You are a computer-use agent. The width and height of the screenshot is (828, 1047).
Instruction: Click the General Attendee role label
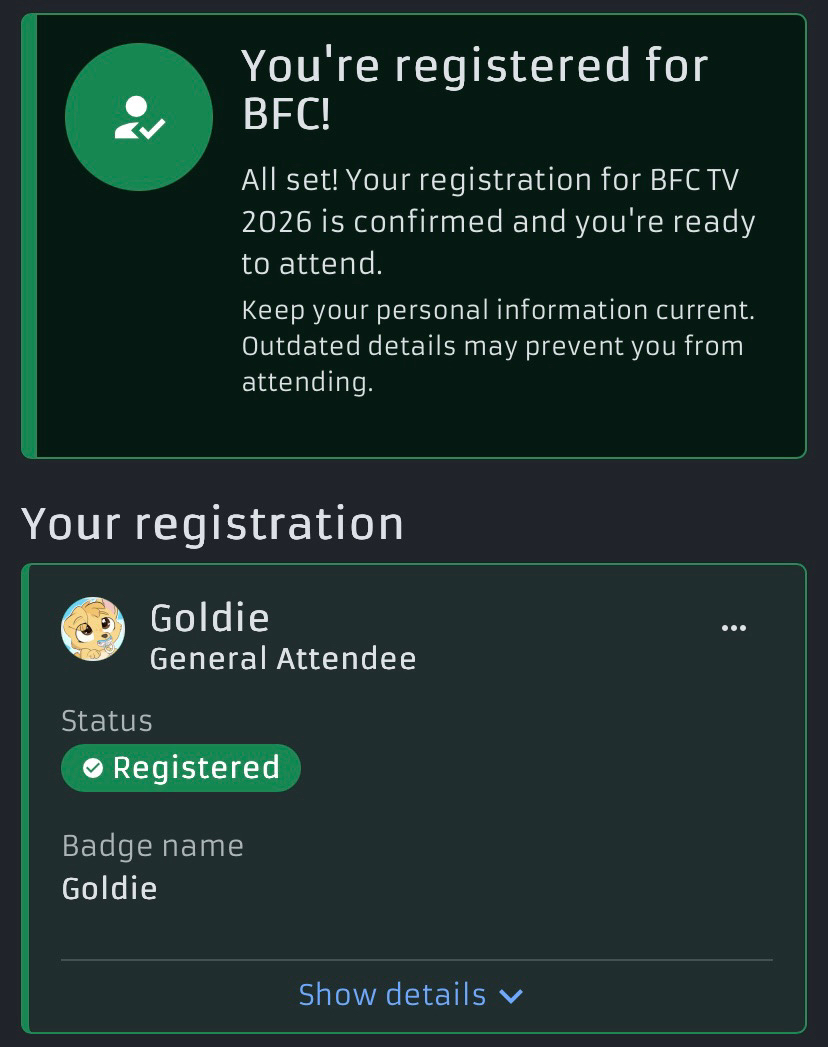(283, 659)
